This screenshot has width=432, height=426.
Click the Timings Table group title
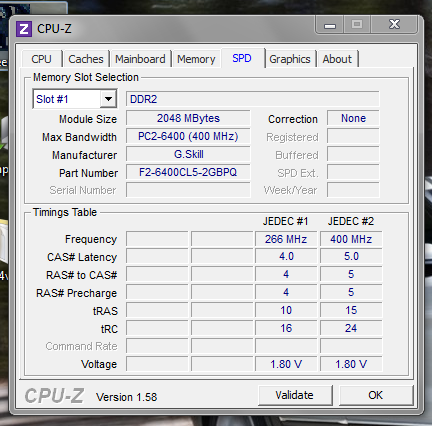coord(65,212)
